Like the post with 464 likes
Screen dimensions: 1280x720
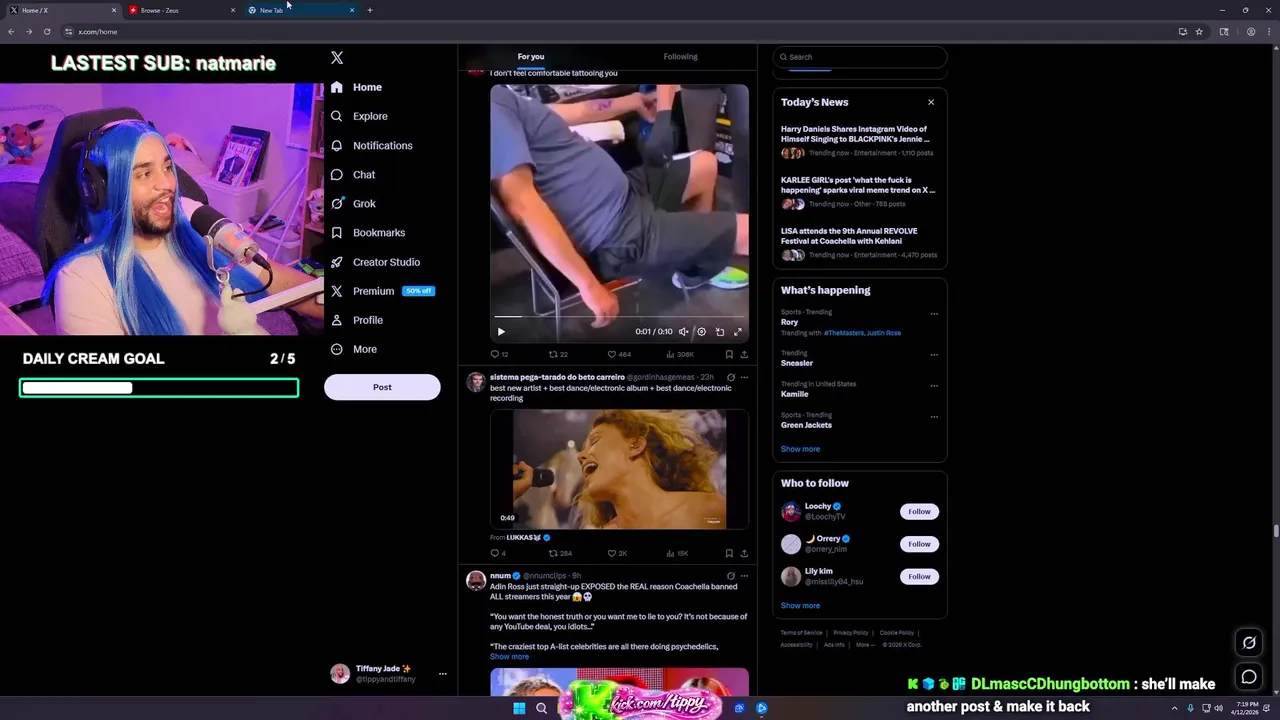619,354
